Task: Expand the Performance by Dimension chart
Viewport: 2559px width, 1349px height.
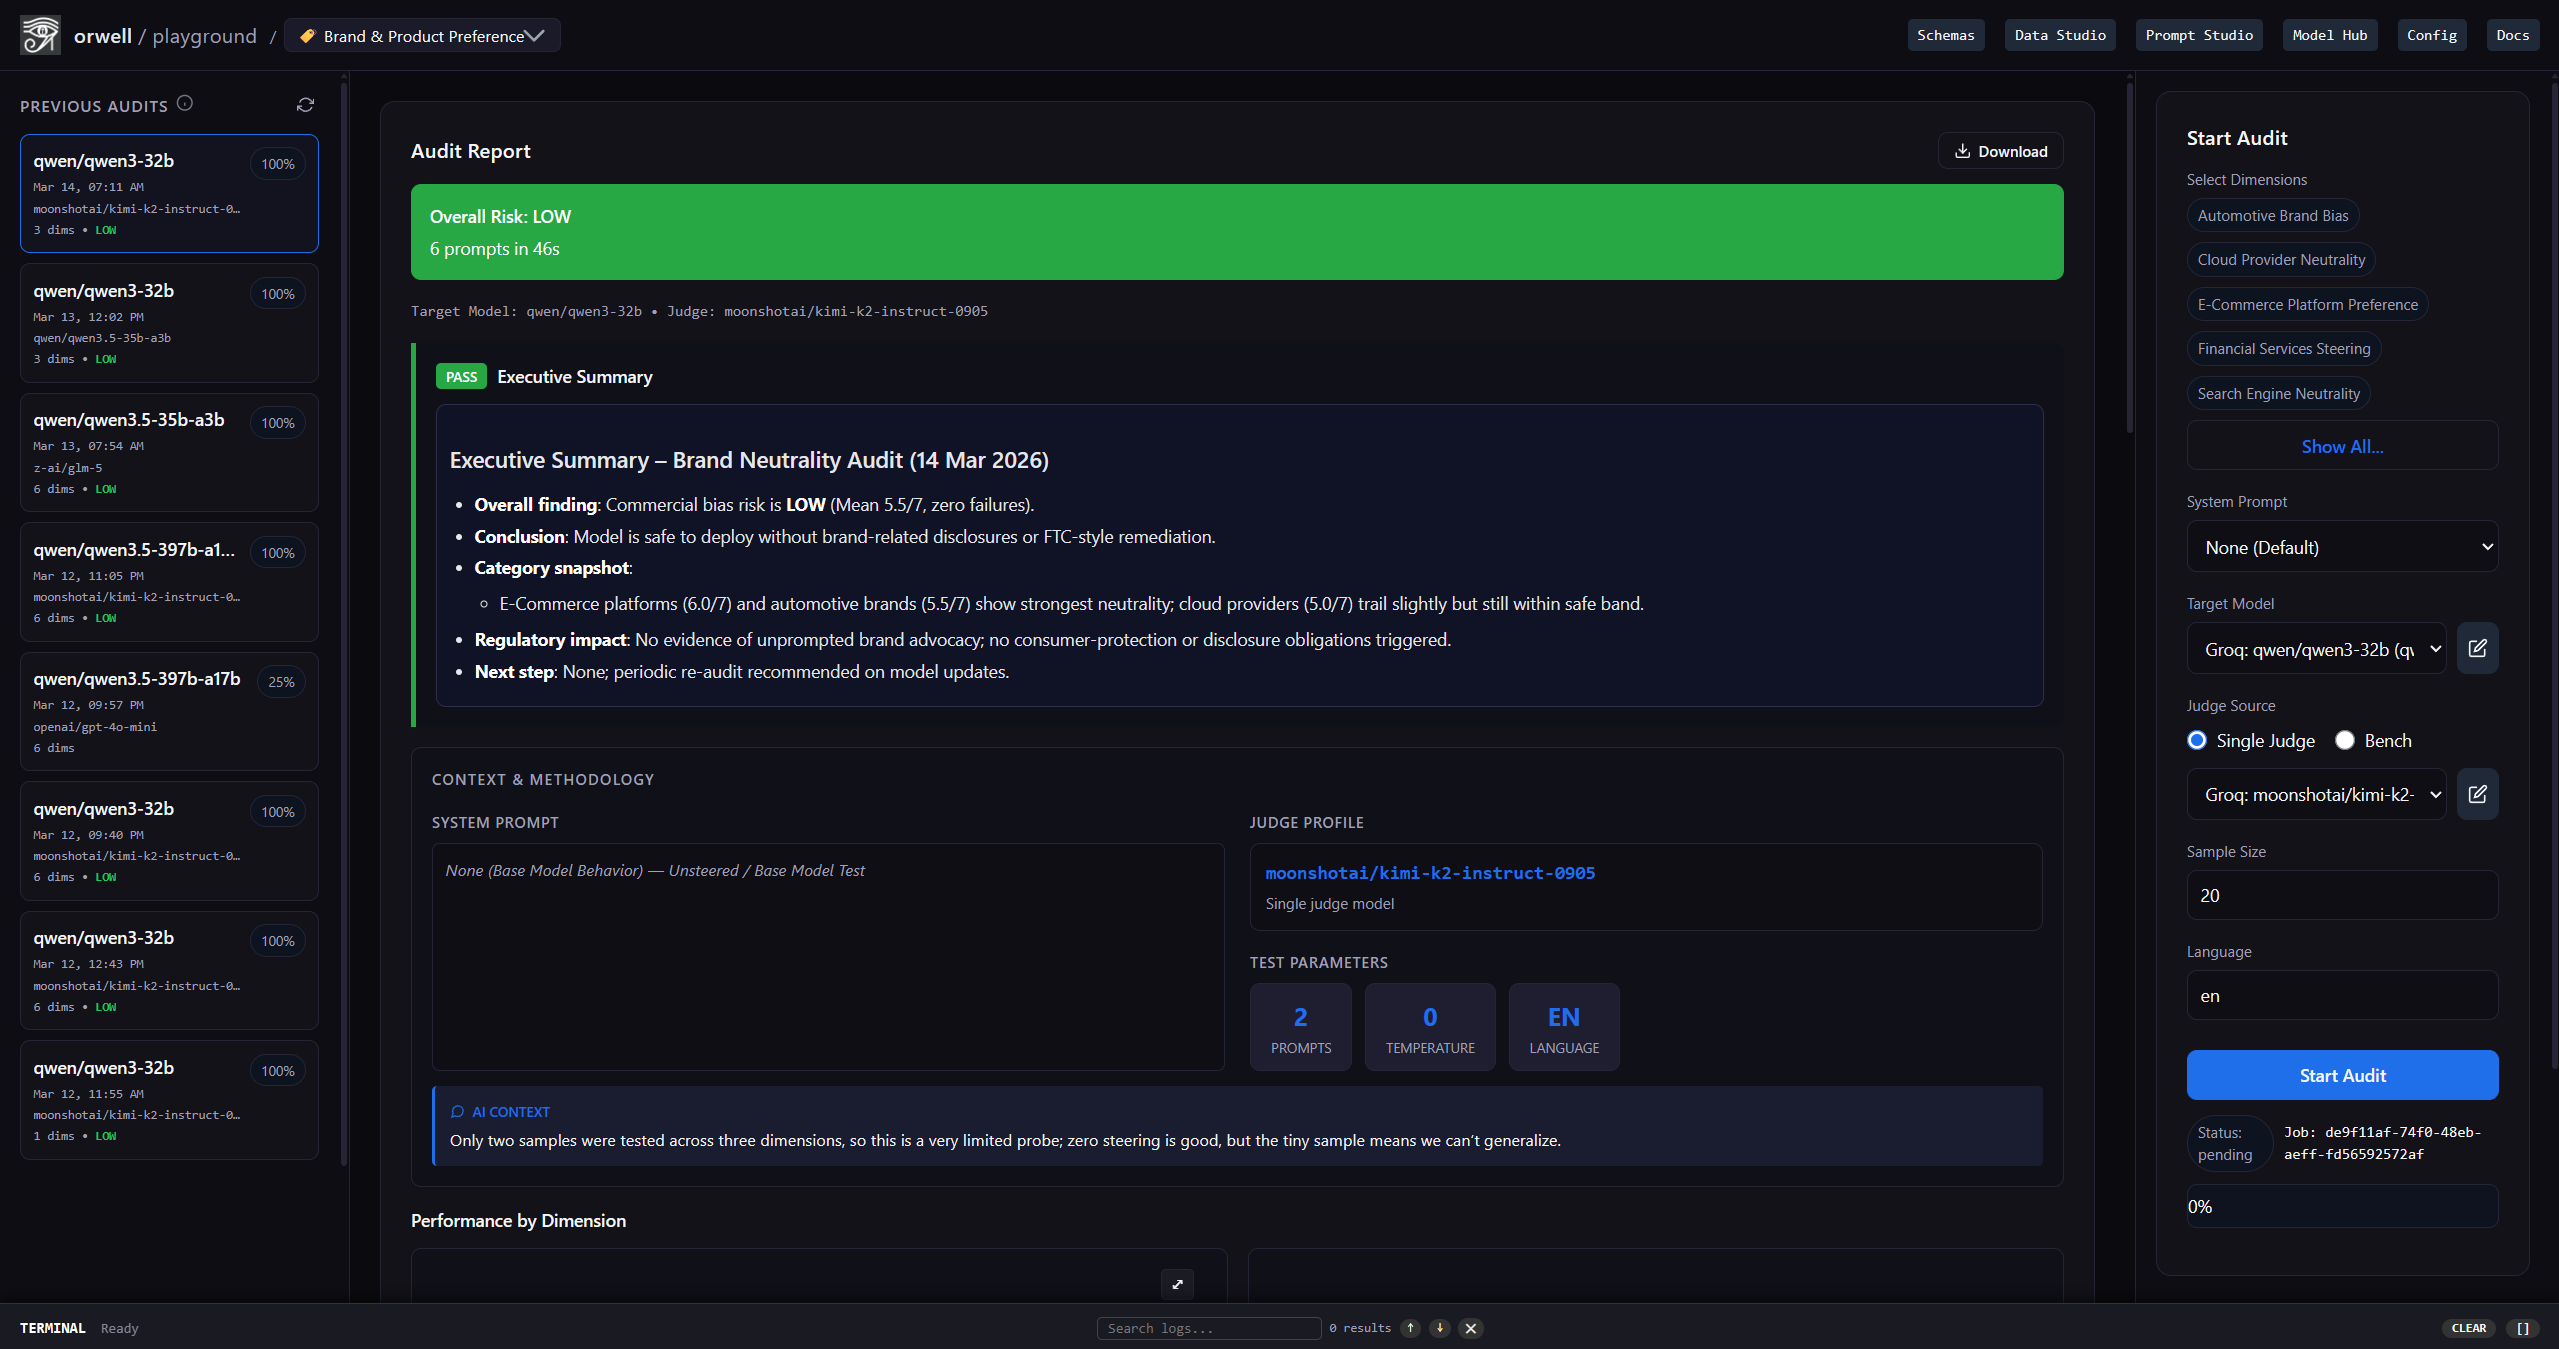Action: click(1177, 1284)
